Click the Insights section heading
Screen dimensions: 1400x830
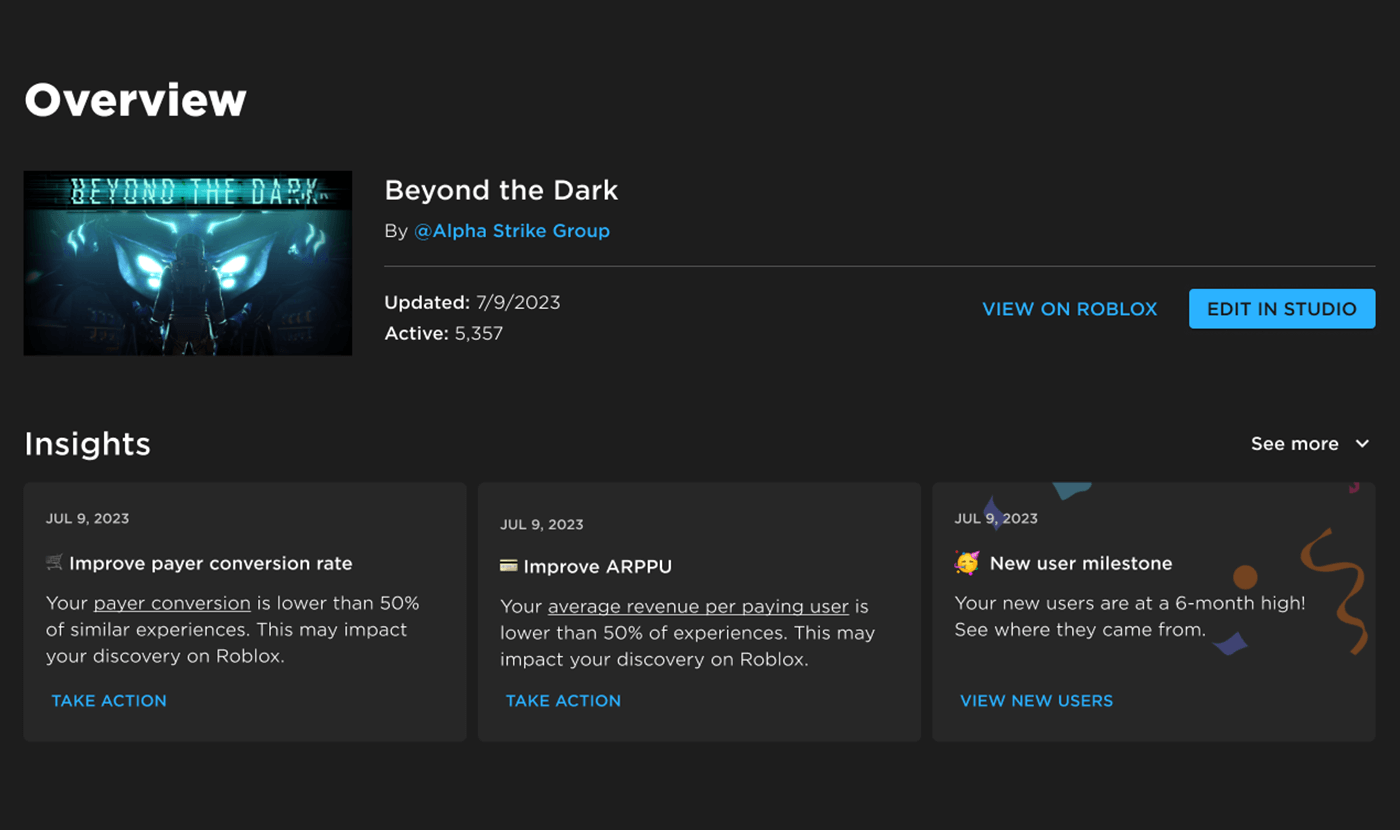point(87,444)
